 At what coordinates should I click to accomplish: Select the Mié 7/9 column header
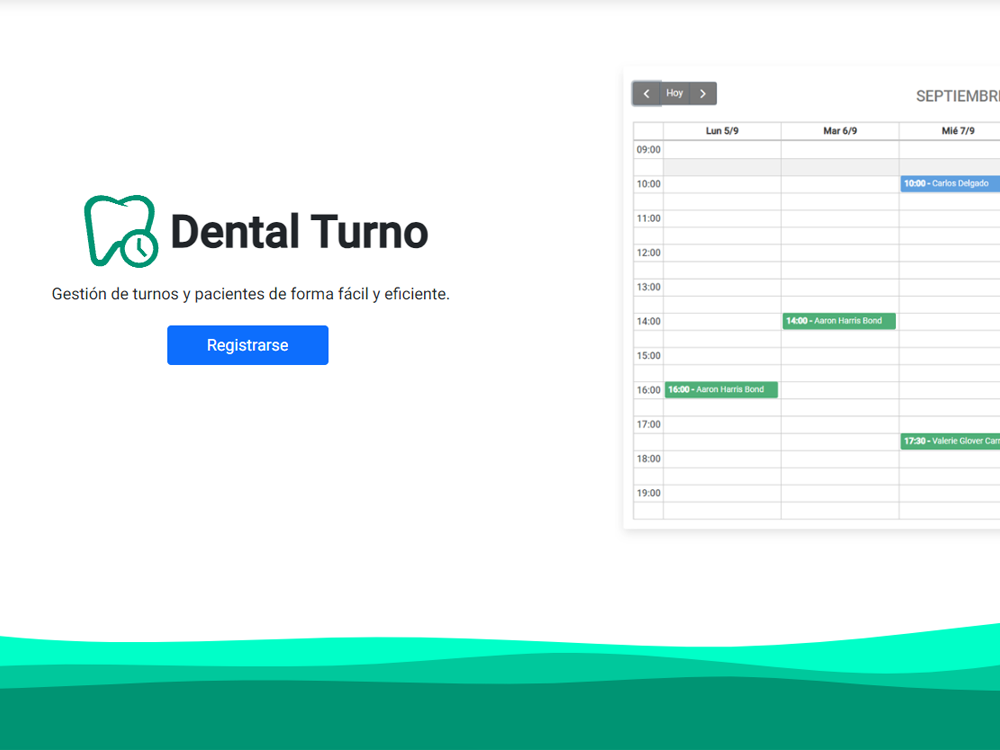pos(950,131)
